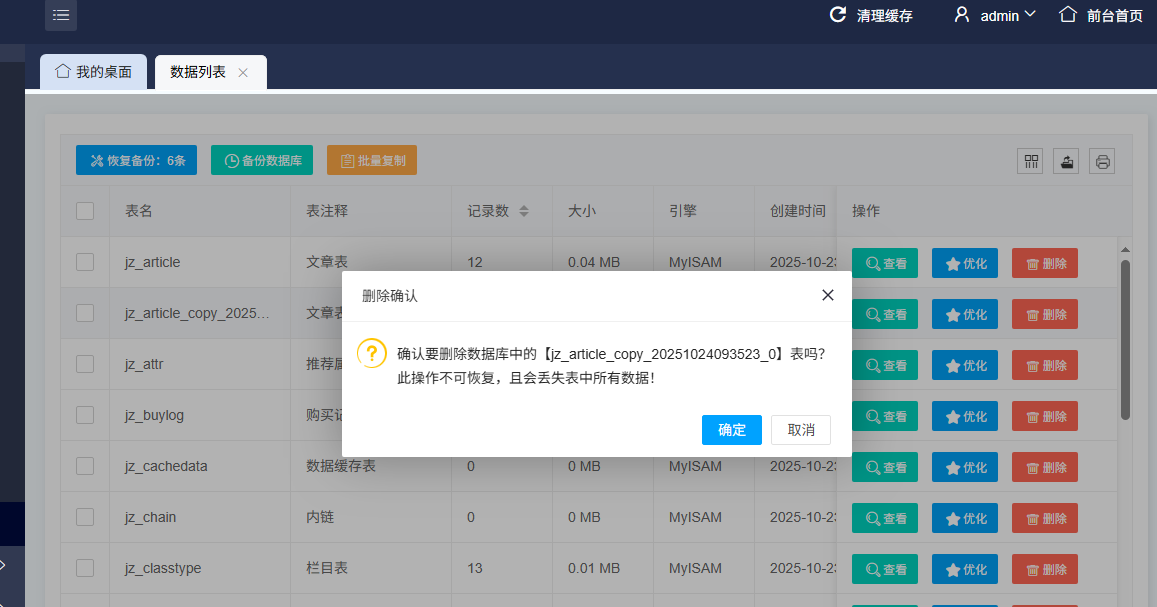Click the clear cache refresh icon
1157x607 pixels.
point(838,15)
